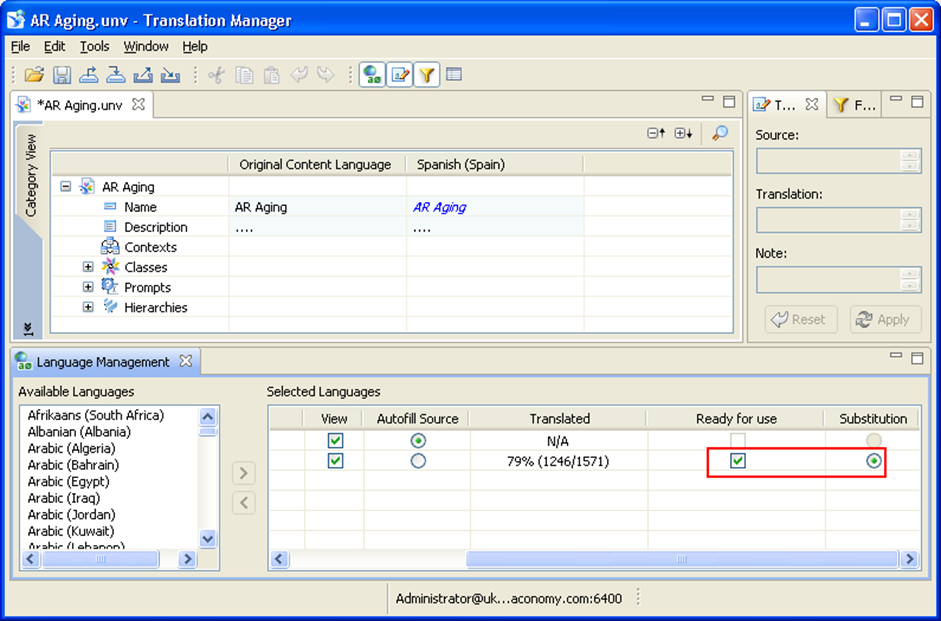Screen dimensions: 941x621
Task: Collapse the AR Aging root node
Action: coord(66,186)
